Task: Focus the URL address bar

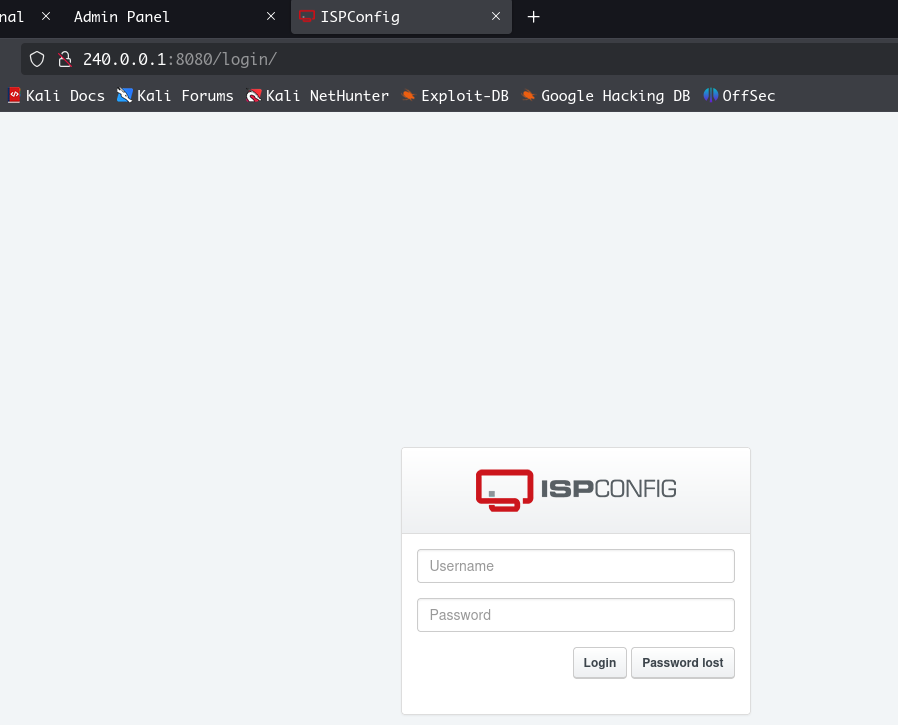Action: [x=458, y=59]
